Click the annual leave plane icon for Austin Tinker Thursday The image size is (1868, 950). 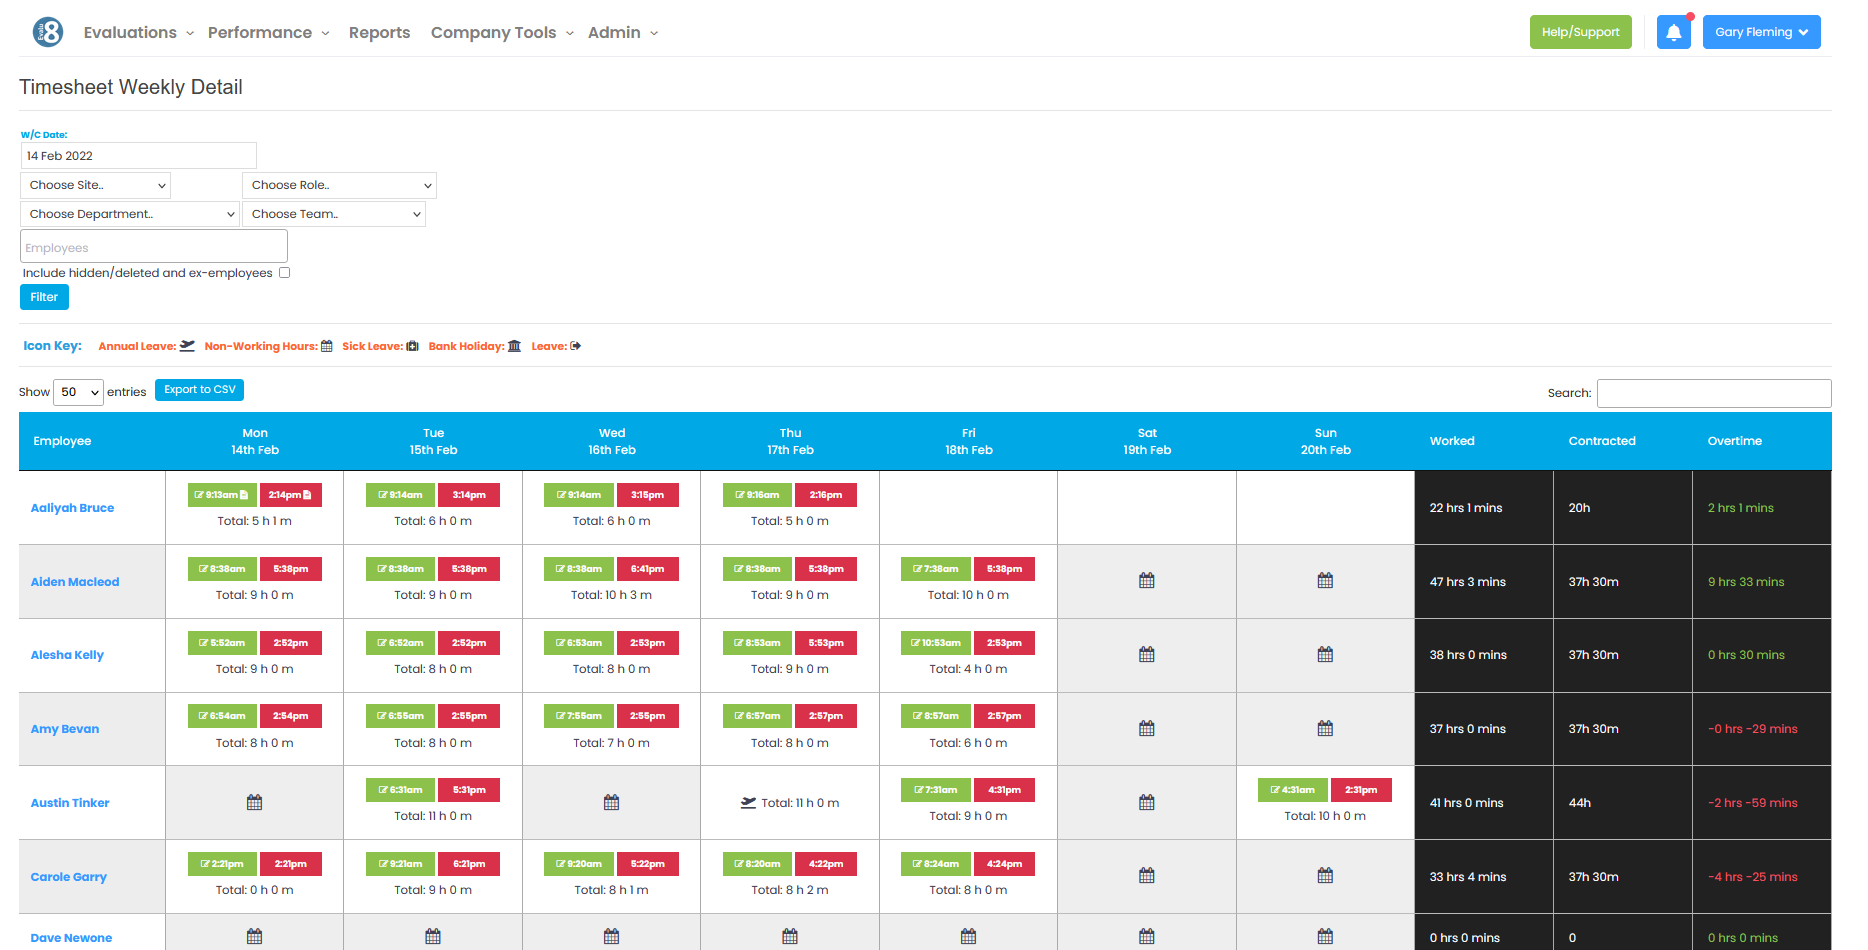click(x=747, y=802)
